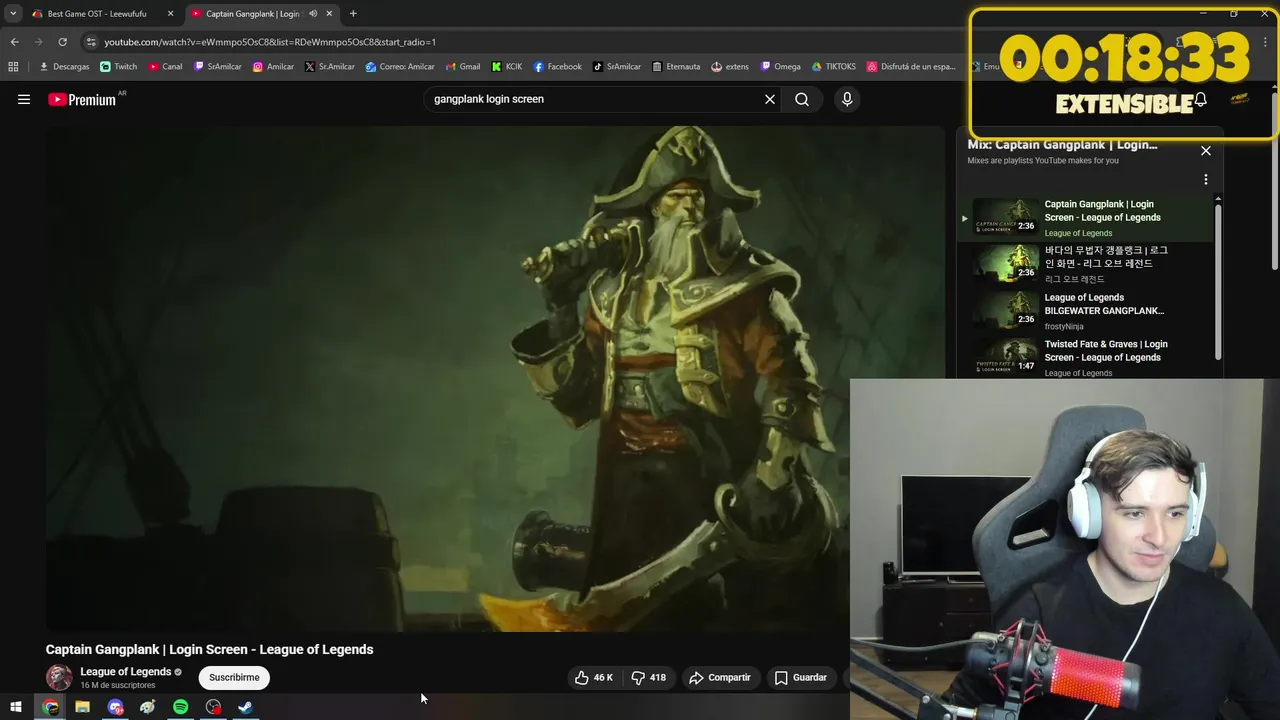The width and height of the screenshot is (1280, 720).
Task: Open the Disfrutá de un espa... bookmark
Action: click(x=911, y=67)
